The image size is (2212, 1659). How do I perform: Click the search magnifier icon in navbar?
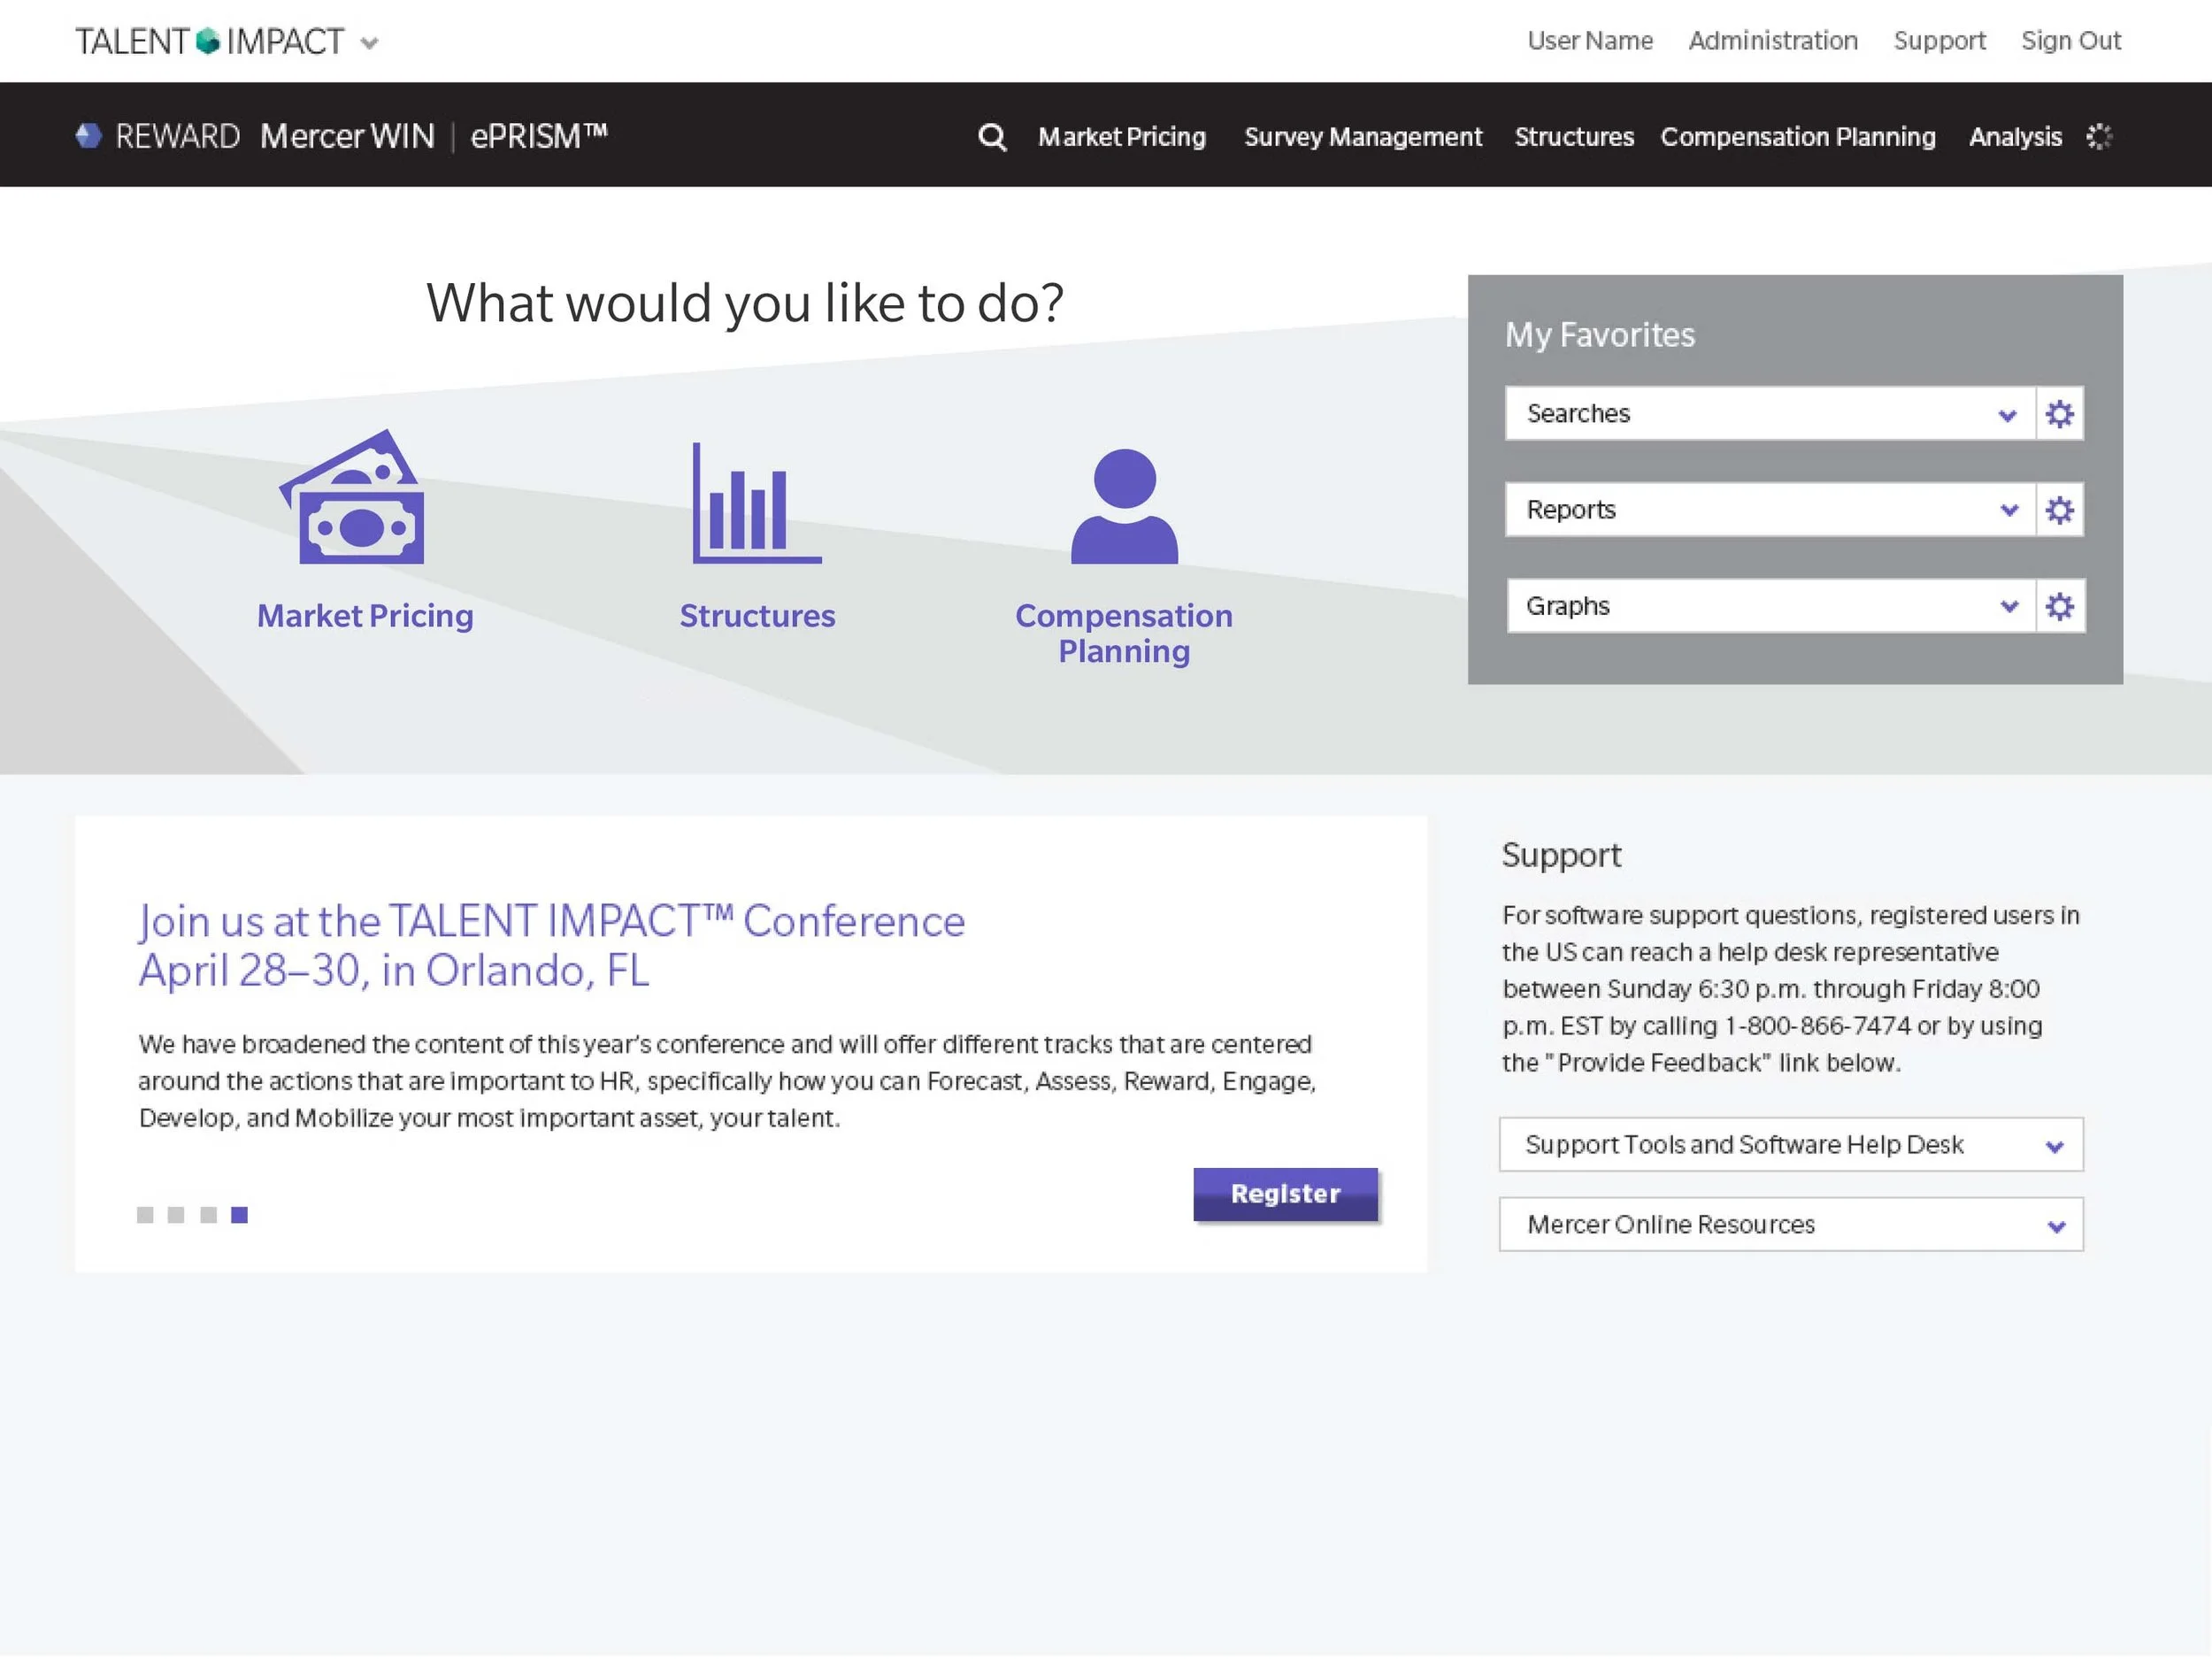point(992,137)
